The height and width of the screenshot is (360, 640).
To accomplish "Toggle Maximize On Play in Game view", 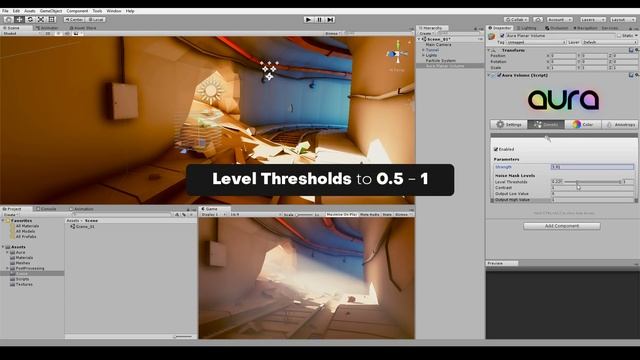I will tap(342, 214).
